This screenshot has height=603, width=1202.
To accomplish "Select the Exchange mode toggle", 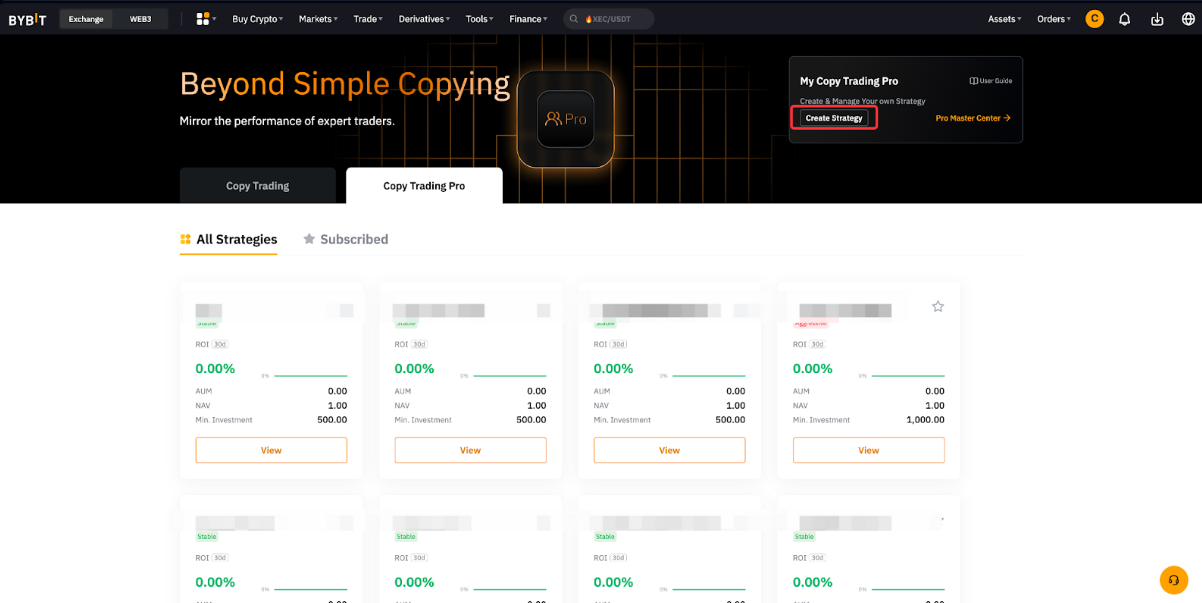I will click(x=86, y=19).
